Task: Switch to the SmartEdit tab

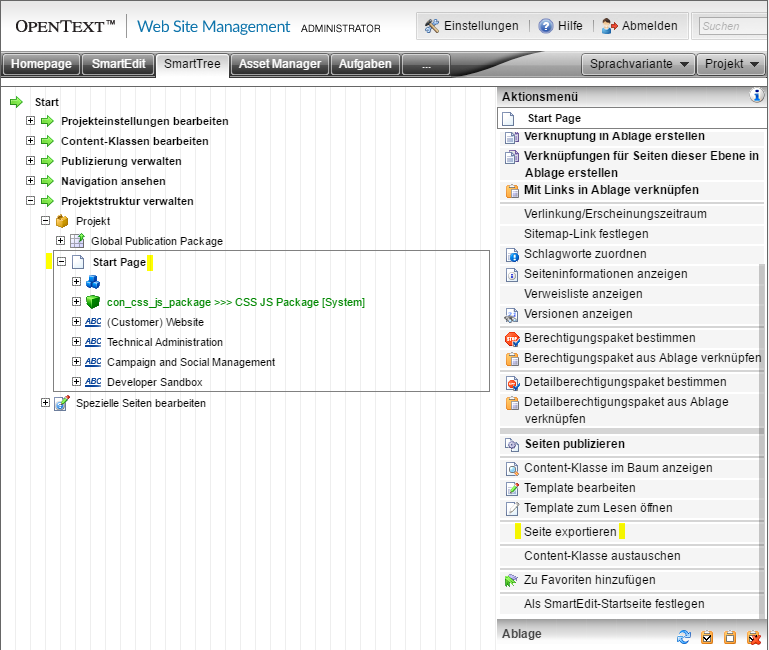Action: click(x=118, y=64)
